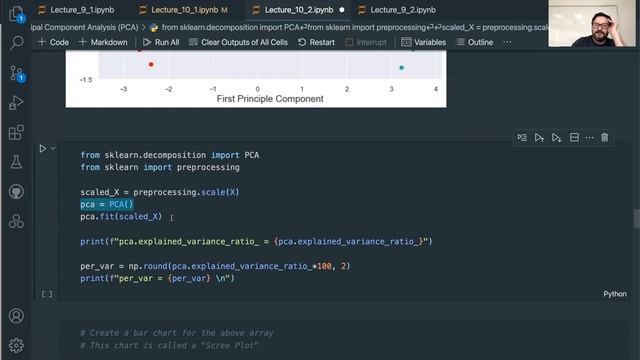Select the Lecture_10_2.ipynb tab
This screenshot has width=640, height=360.
[299, 10]
